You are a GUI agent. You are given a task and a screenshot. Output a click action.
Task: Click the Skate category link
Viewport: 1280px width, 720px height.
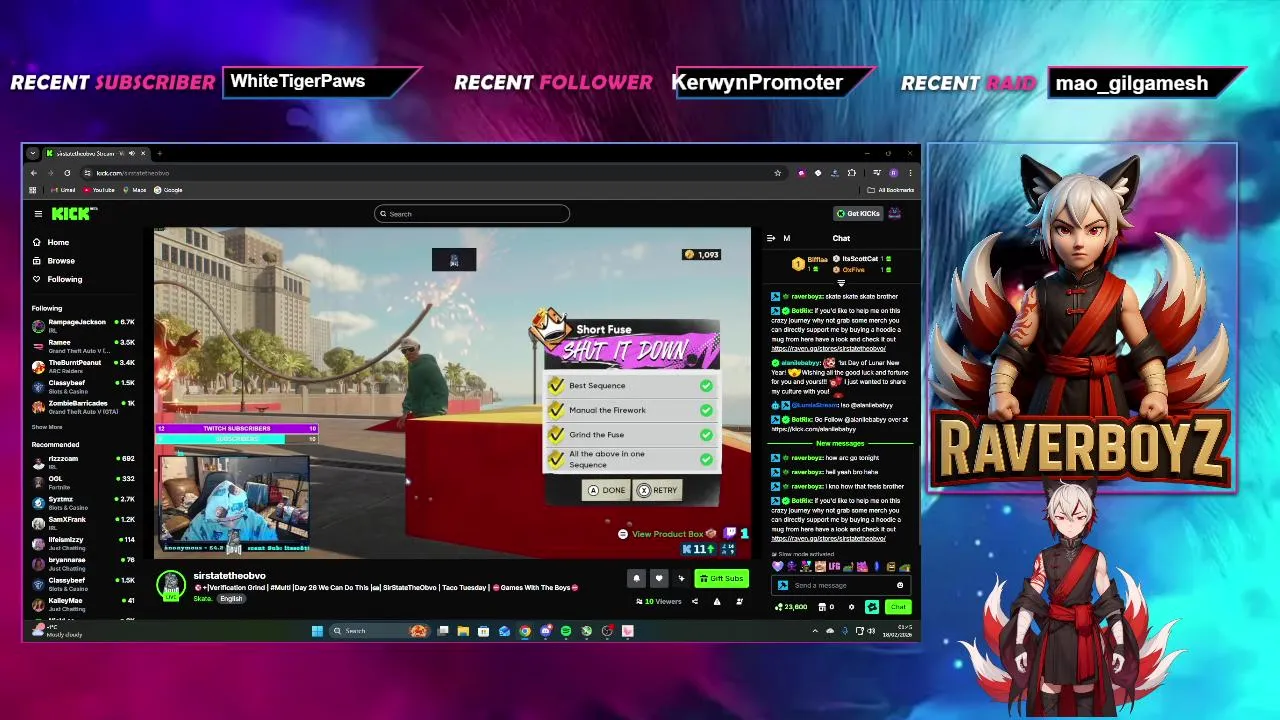point(202,599)
